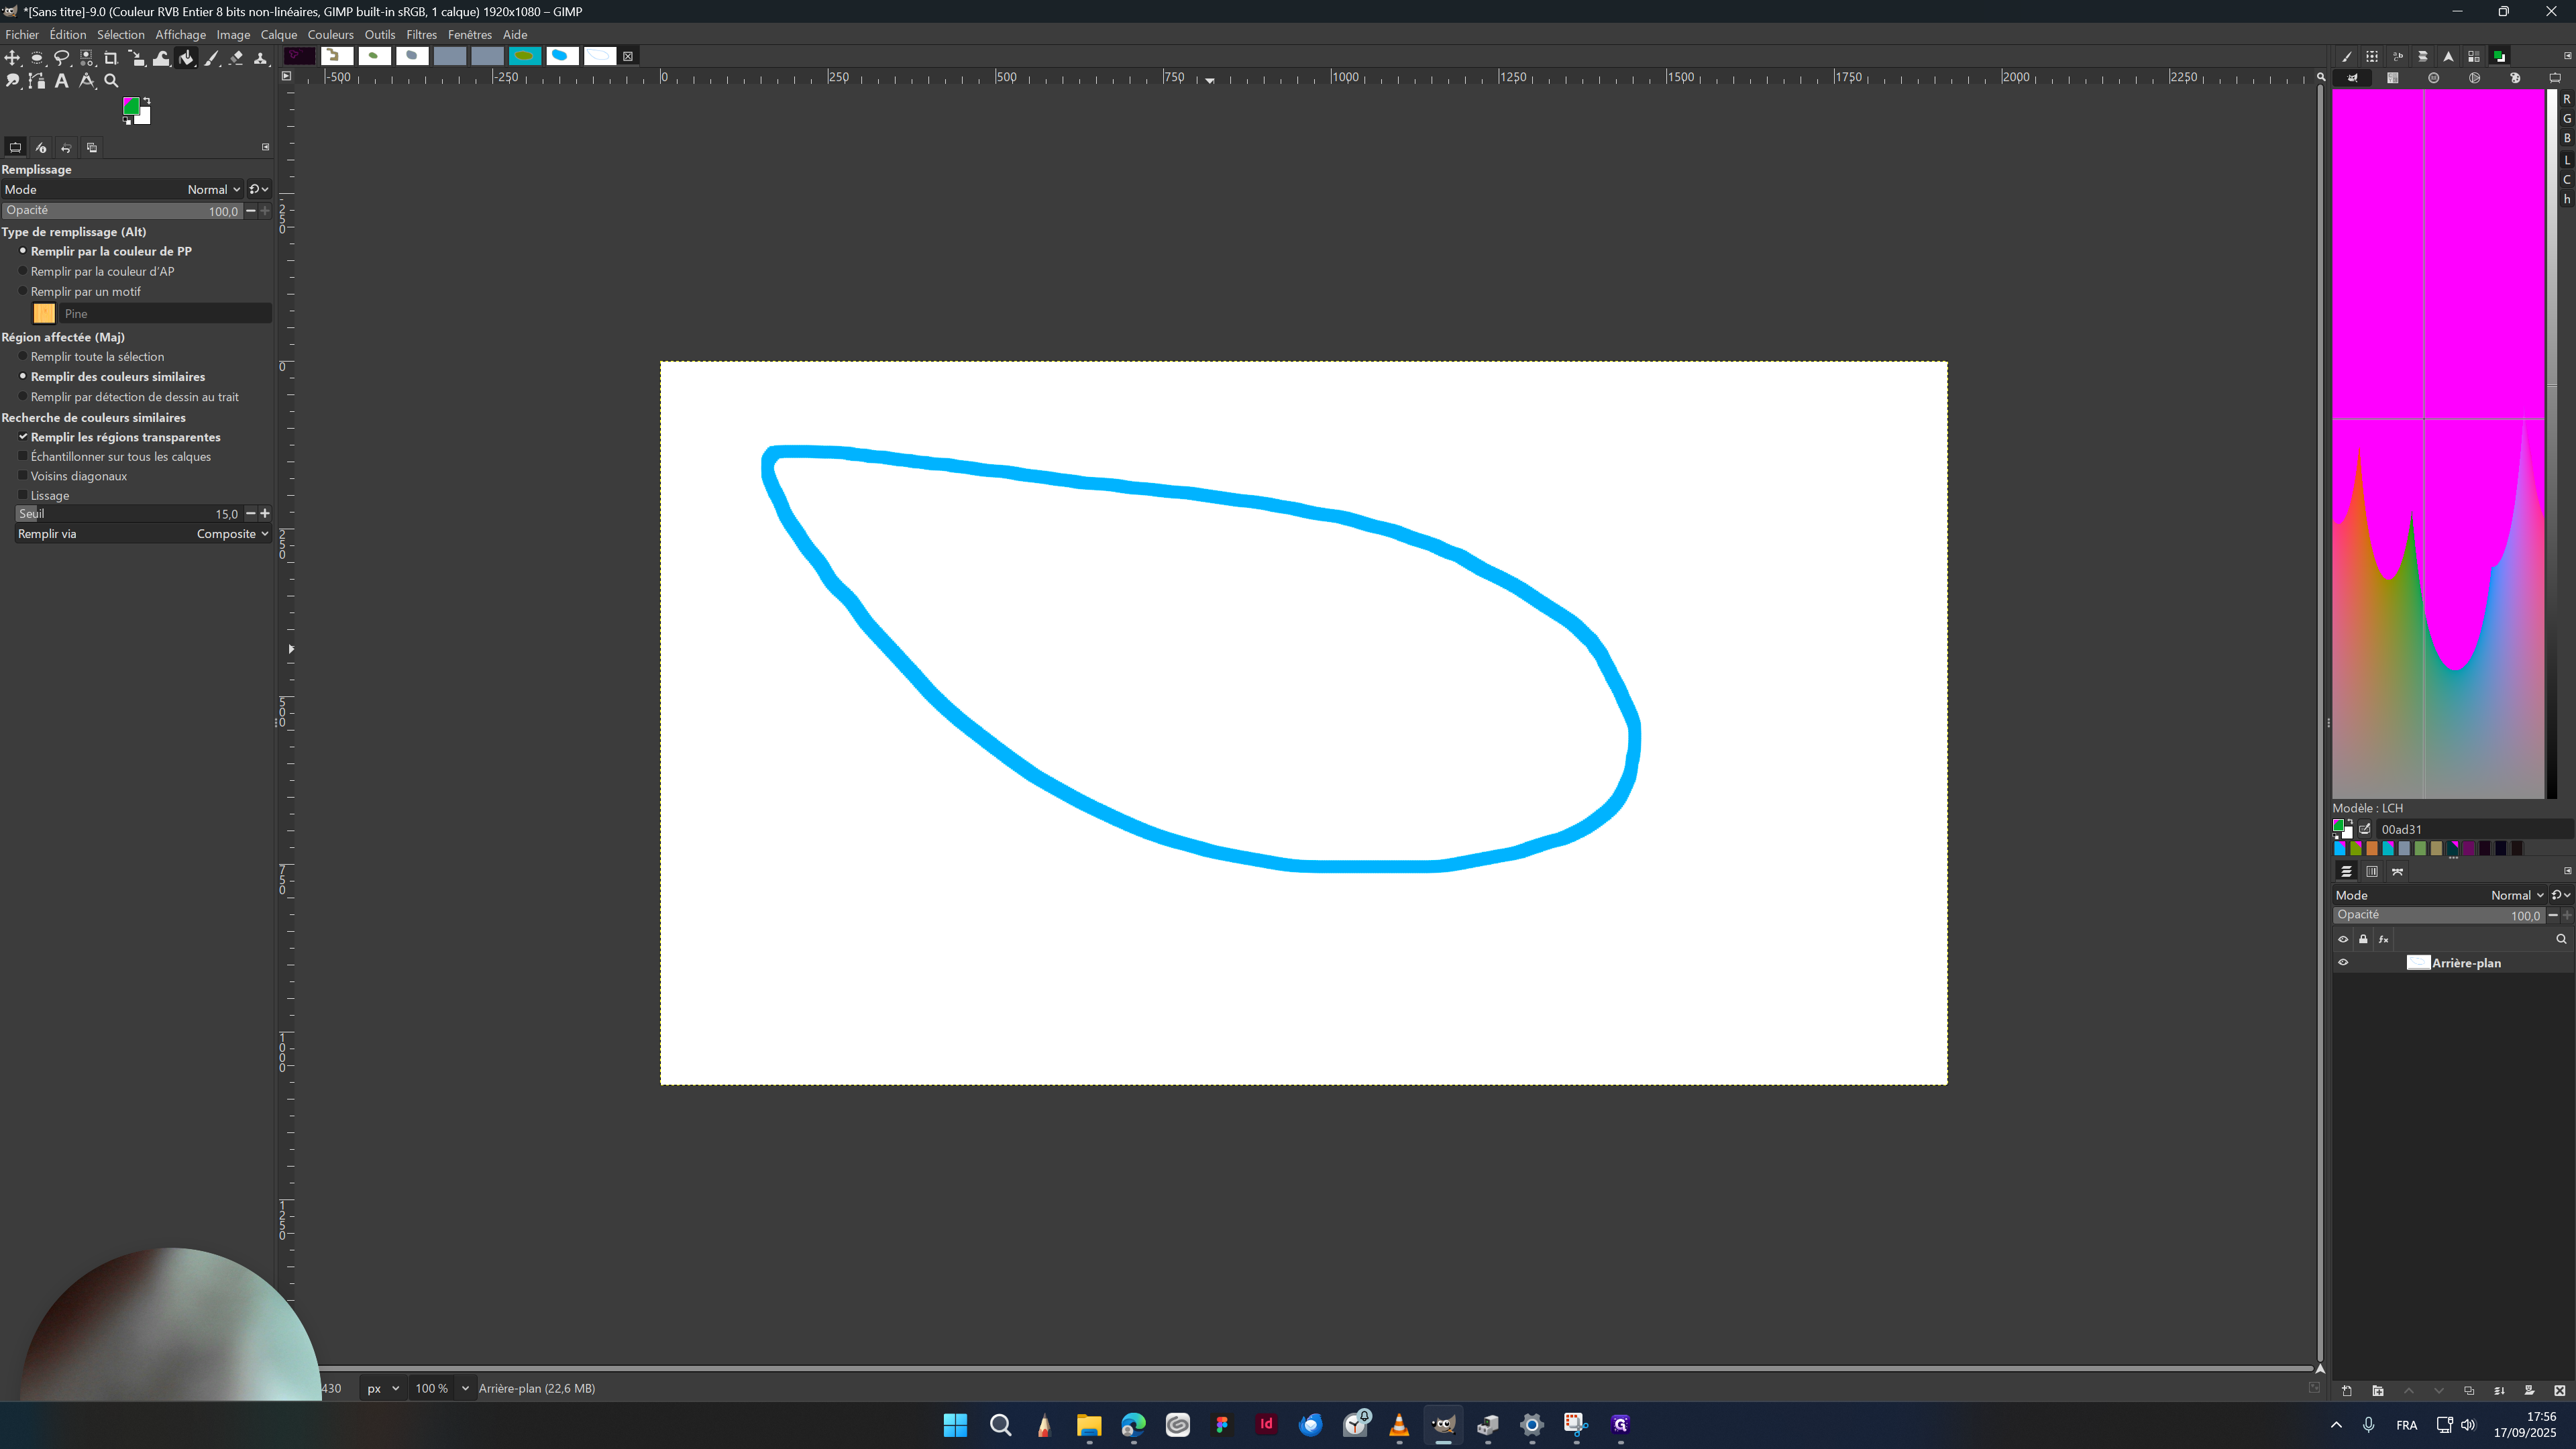2576x1449 pixels.
Task: Increase Seuil with the plus button
Action: click(264, 513)
